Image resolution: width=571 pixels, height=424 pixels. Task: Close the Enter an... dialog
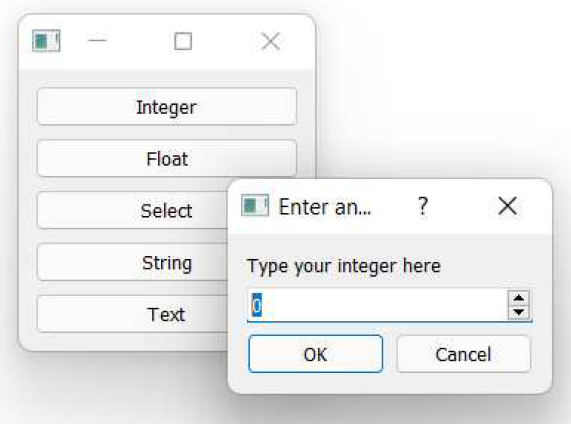click(x=508, y=206)
